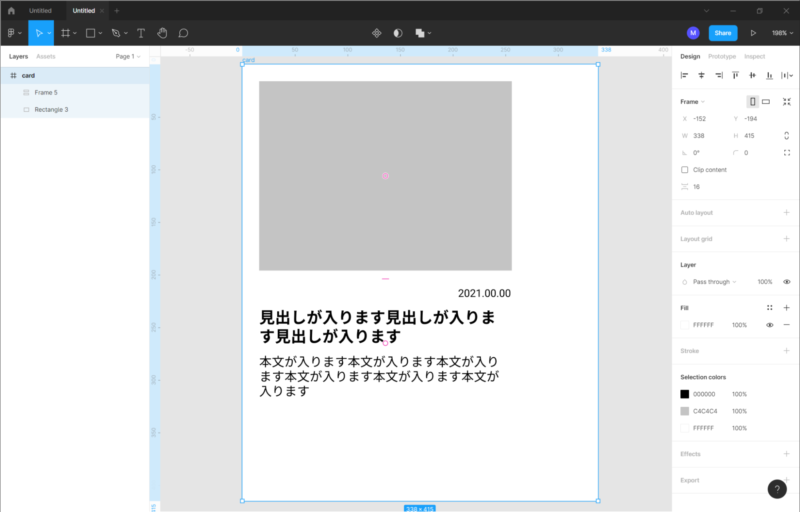Open the 198% zoom dropdown
This screenshot has height=512, width=800.
pos(780,33)
